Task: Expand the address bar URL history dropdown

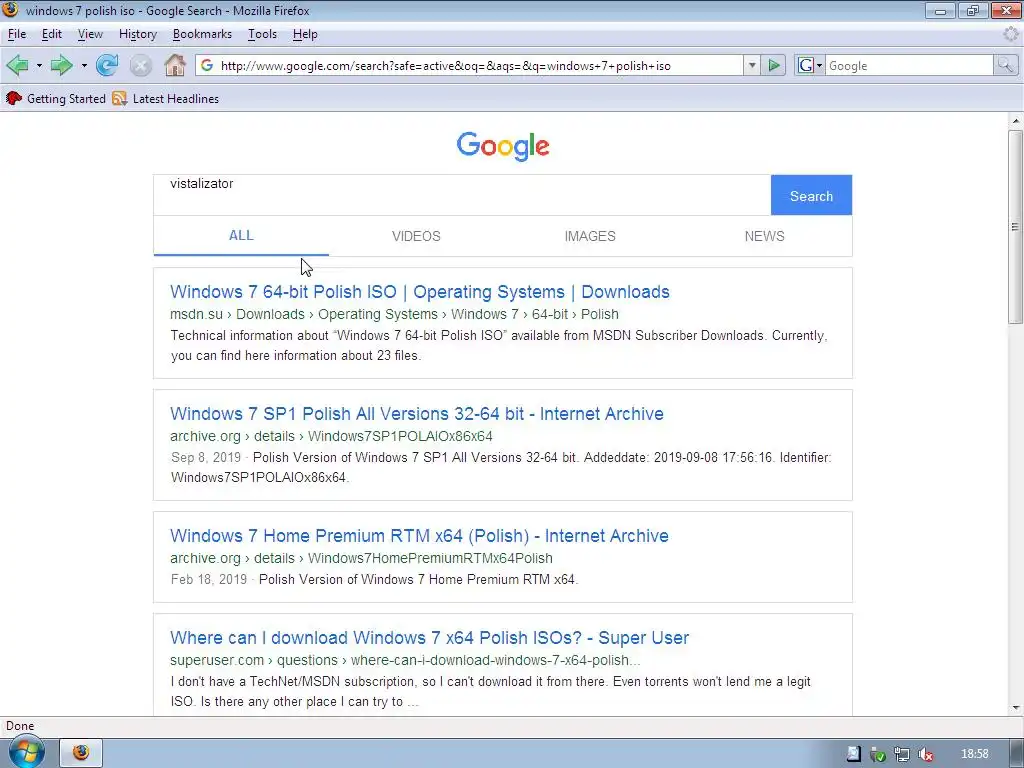Action: [752, 65]
